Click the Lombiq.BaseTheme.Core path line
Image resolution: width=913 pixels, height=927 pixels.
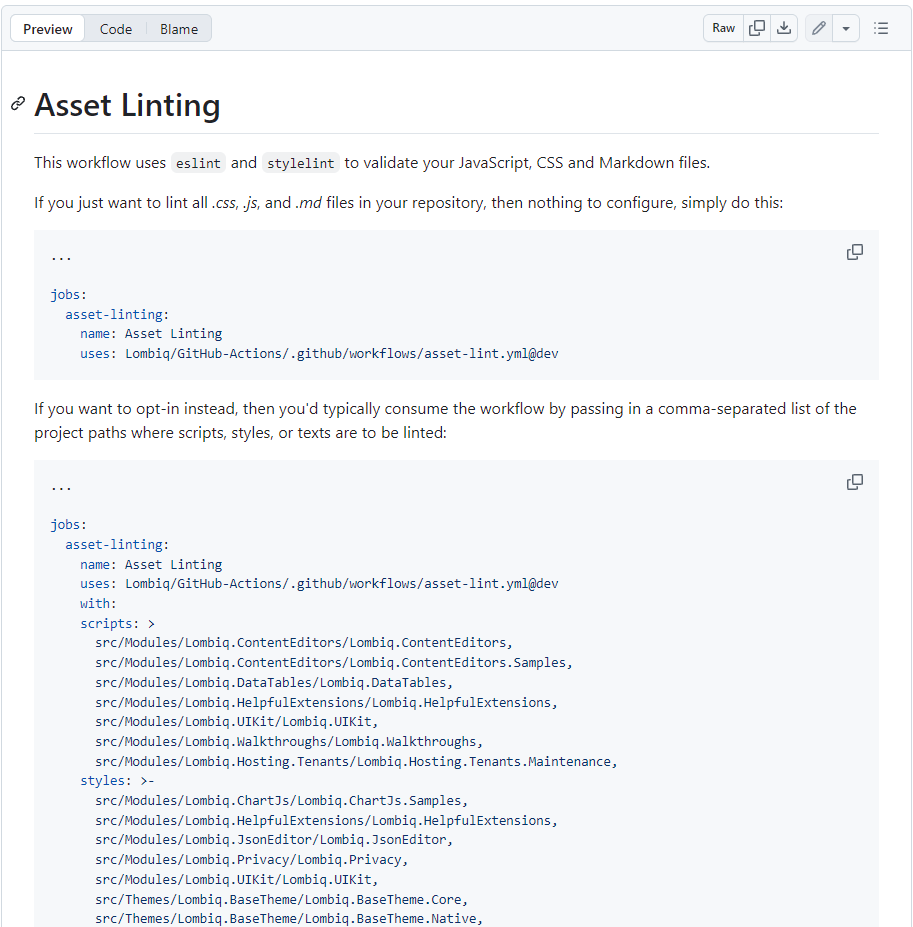[281, 900]
